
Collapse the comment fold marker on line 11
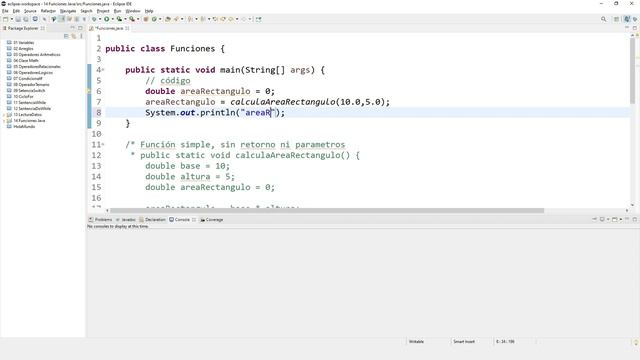[x=103, y=144]
